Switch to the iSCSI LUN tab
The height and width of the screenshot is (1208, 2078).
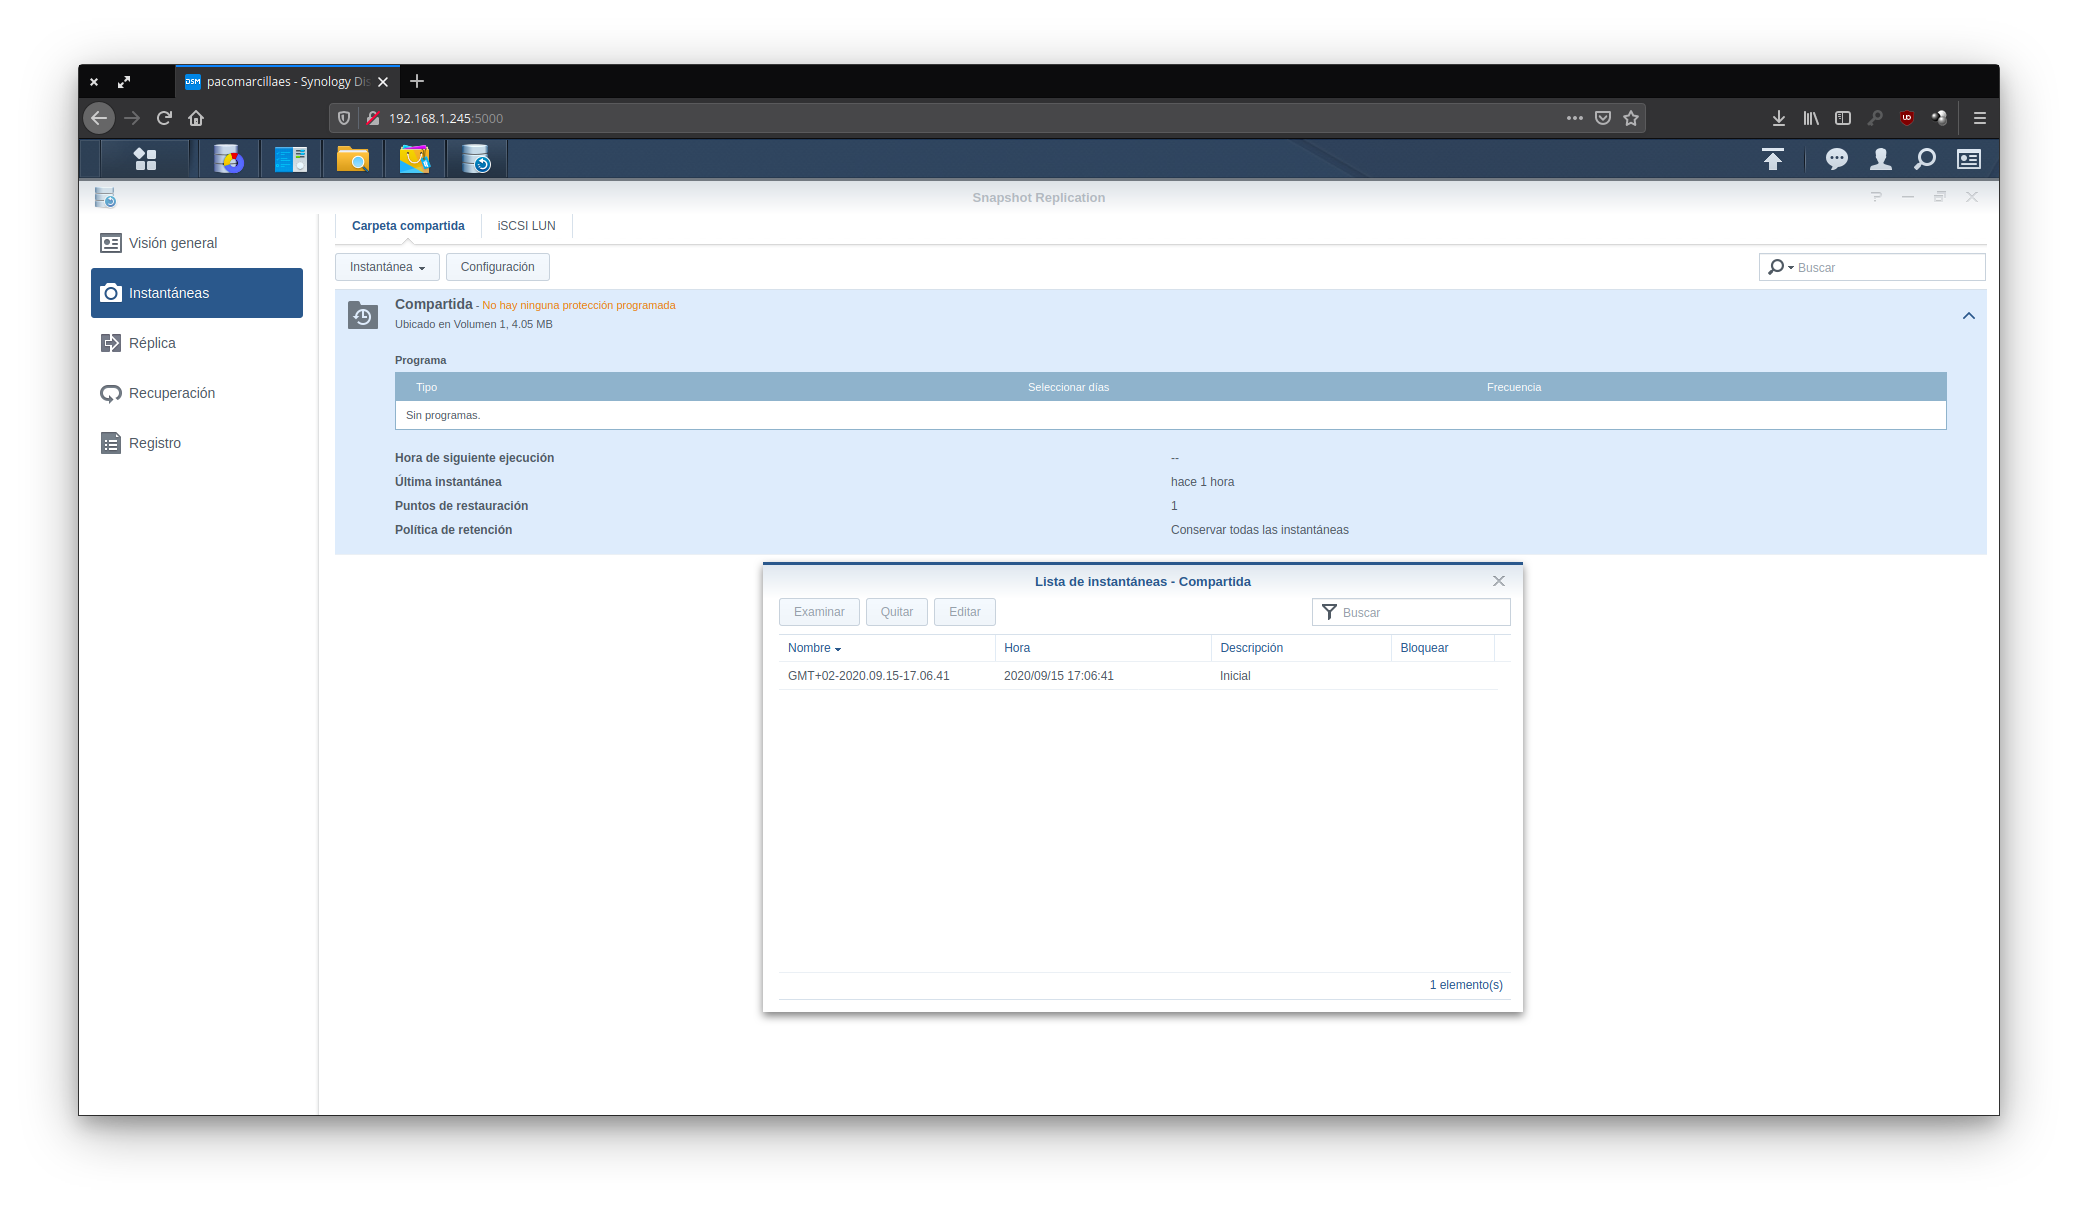point(526,226)
